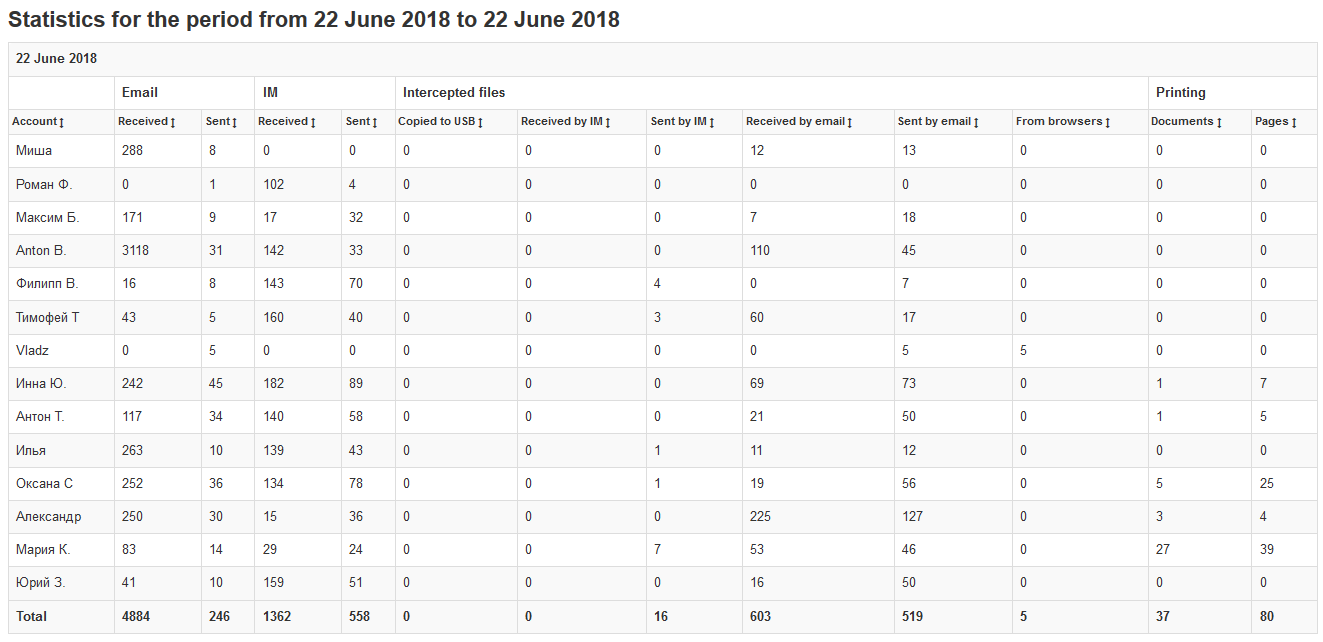
Task: Click Anton B.'s 3118 received emails value
Action: point(133,251)
